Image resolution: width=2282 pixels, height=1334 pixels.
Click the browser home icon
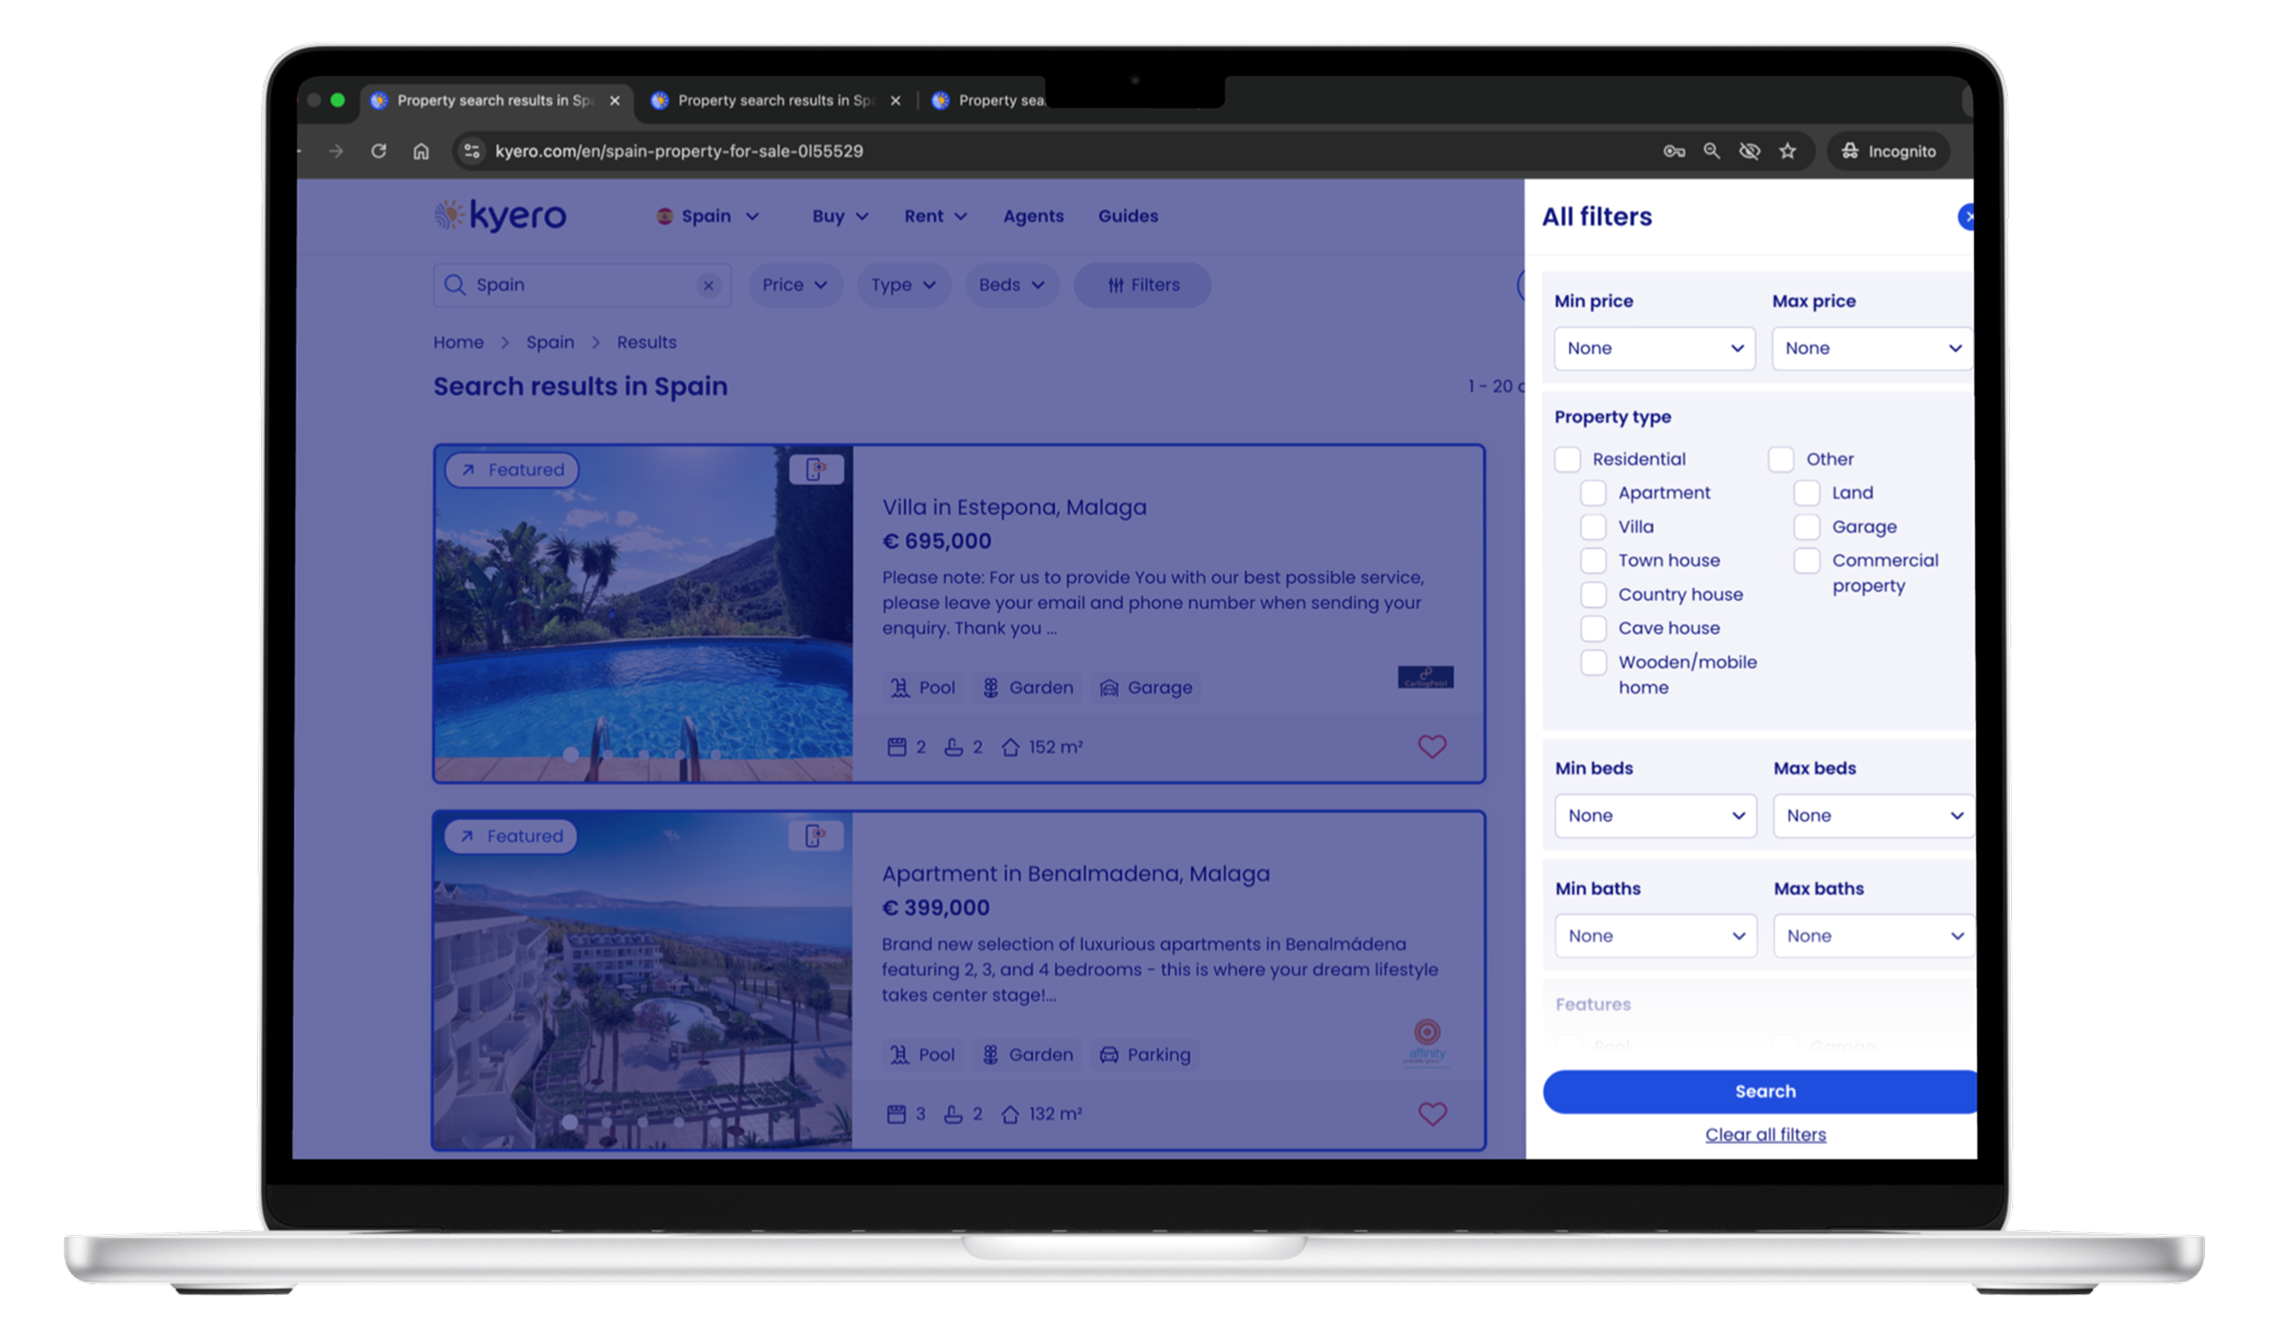pos(421,151)
